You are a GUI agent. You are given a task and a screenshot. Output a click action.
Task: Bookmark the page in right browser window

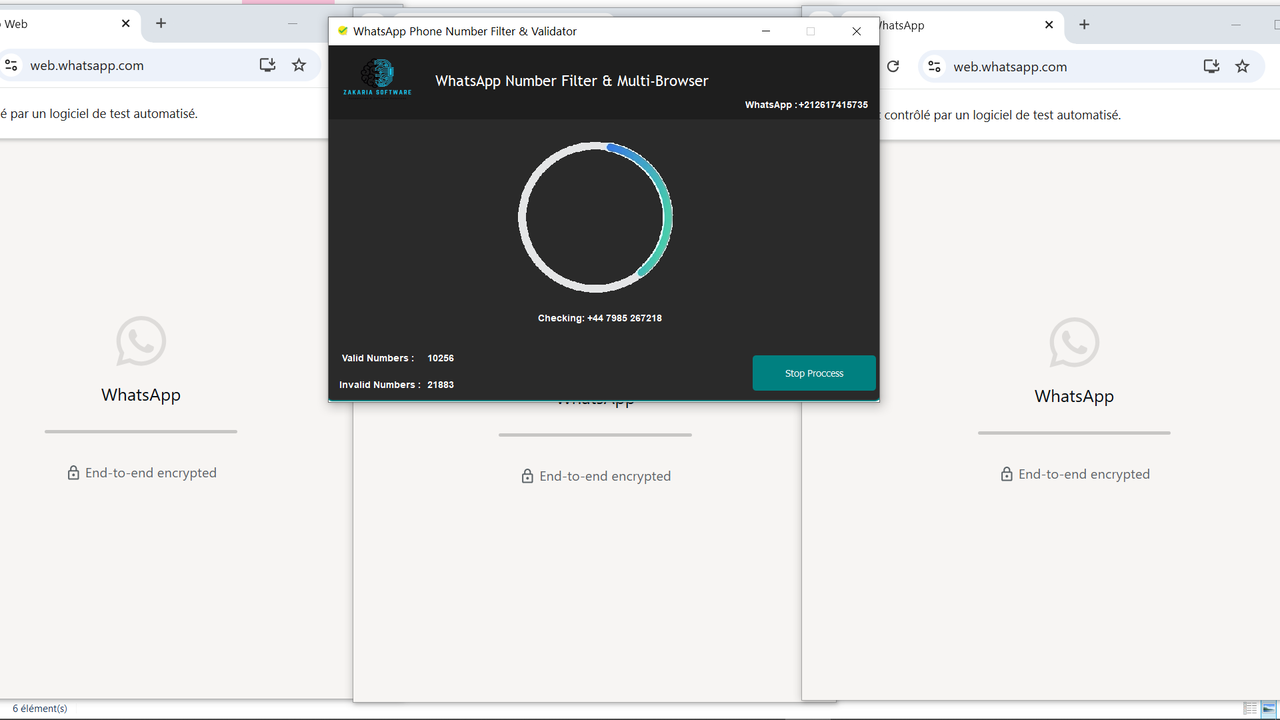(x=1242, y=67)
